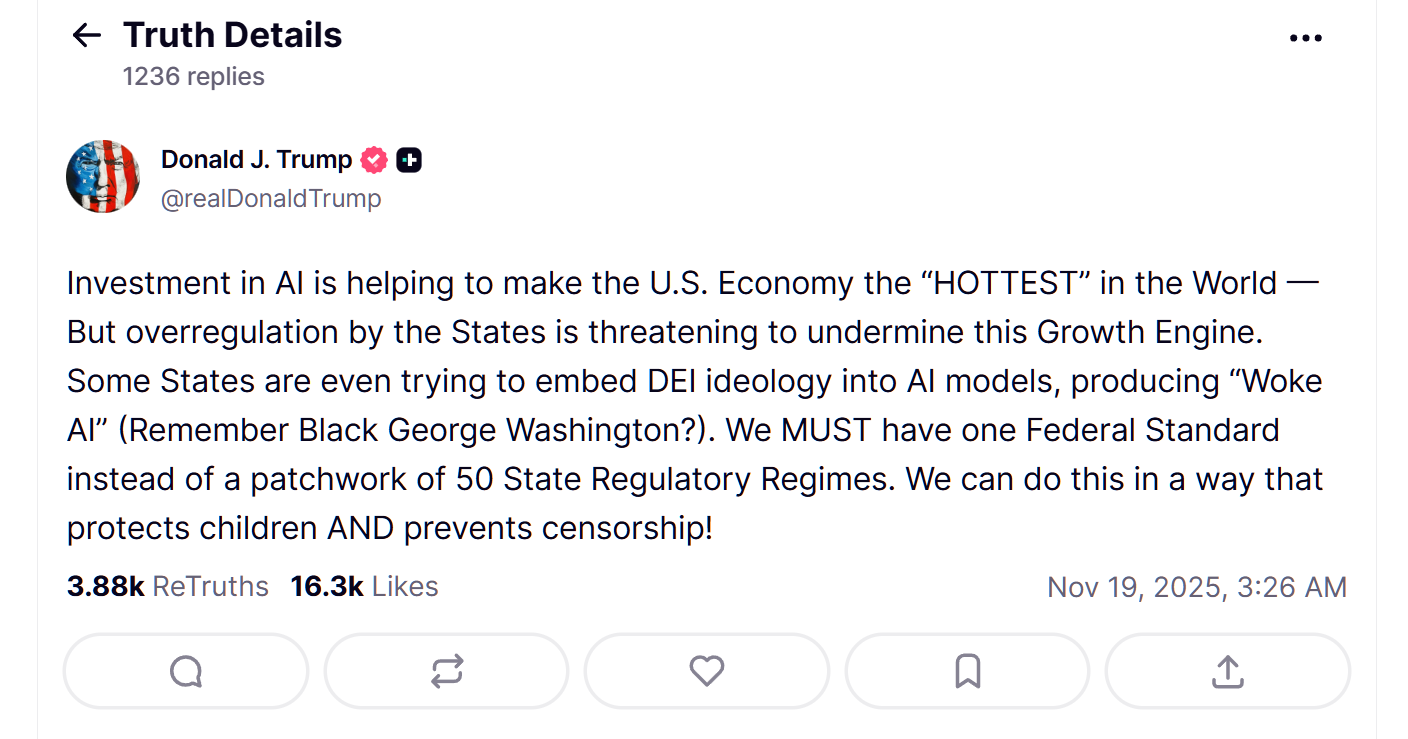Share the post via upload arrow icon
1408x739 pixels.
[x=1227, y=671]
